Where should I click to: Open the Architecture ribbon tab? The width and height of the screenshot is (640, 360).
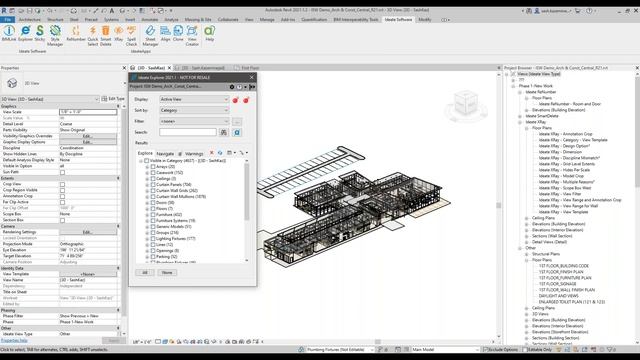tap(30, 20)
